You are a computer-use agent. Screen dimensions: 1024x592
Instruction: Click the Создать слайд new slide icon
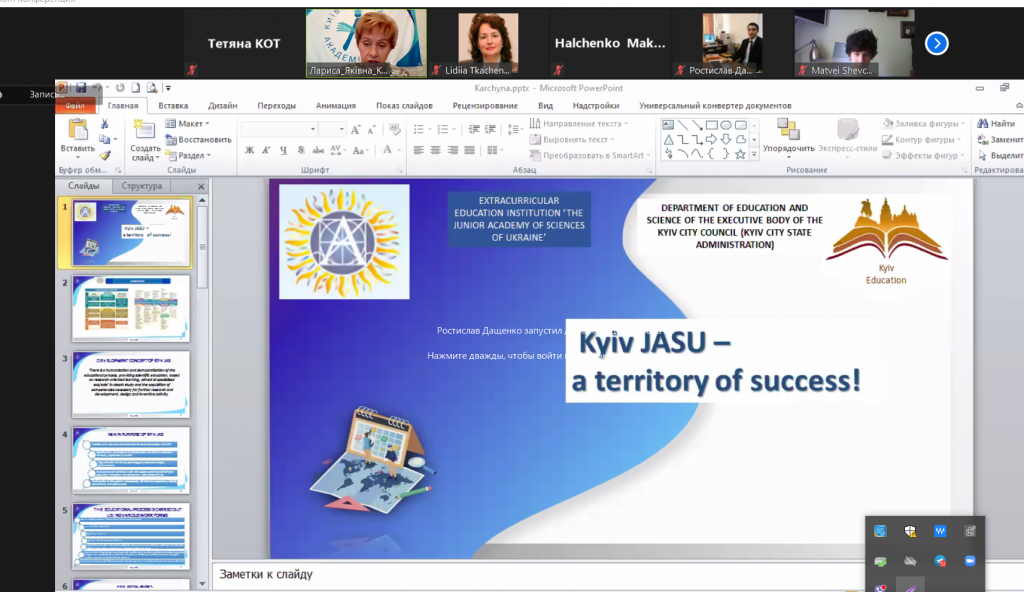(144, 129)
